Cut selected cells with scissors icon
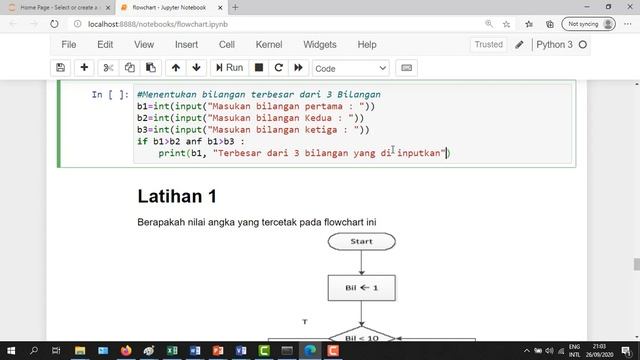Image resolution: width=640 pixels, height=360 pixels. (108, 68)
